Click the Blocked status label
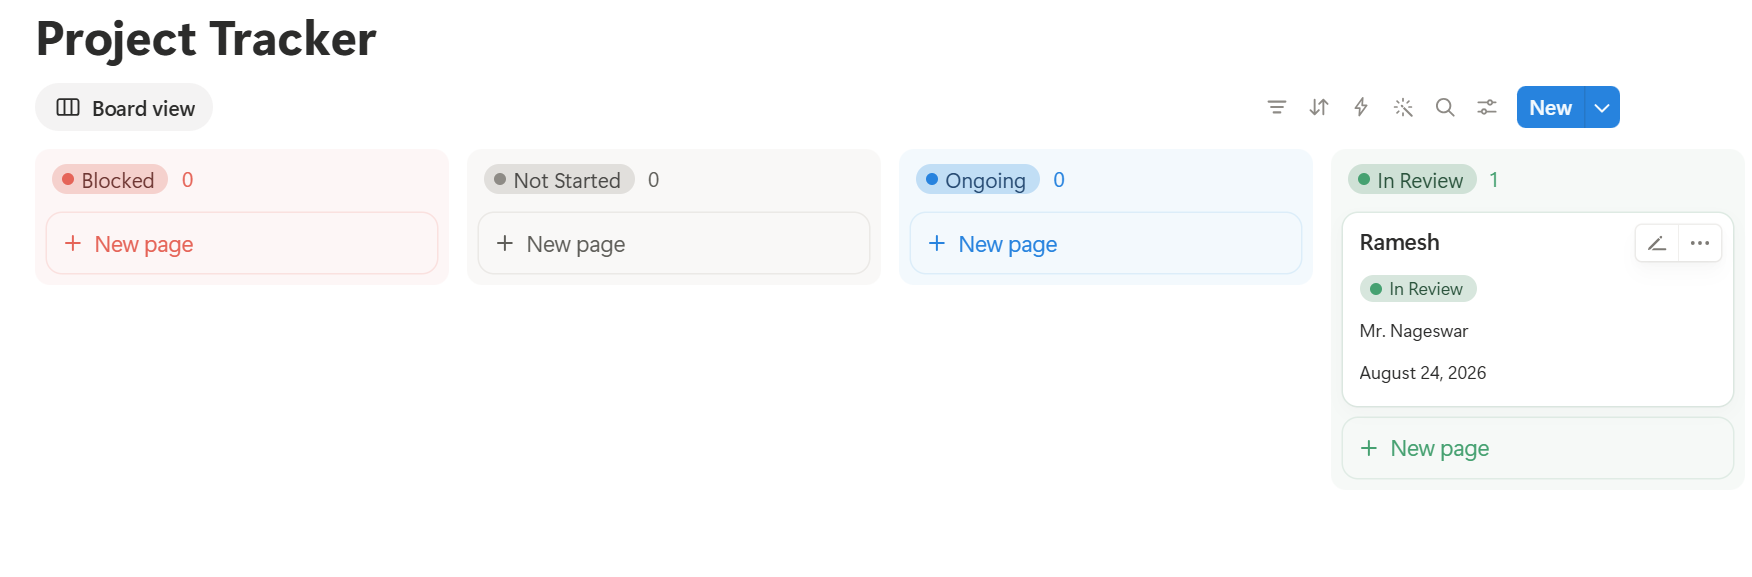The width and height of the screenshot is (1752, 577). [x=110, y=180]
